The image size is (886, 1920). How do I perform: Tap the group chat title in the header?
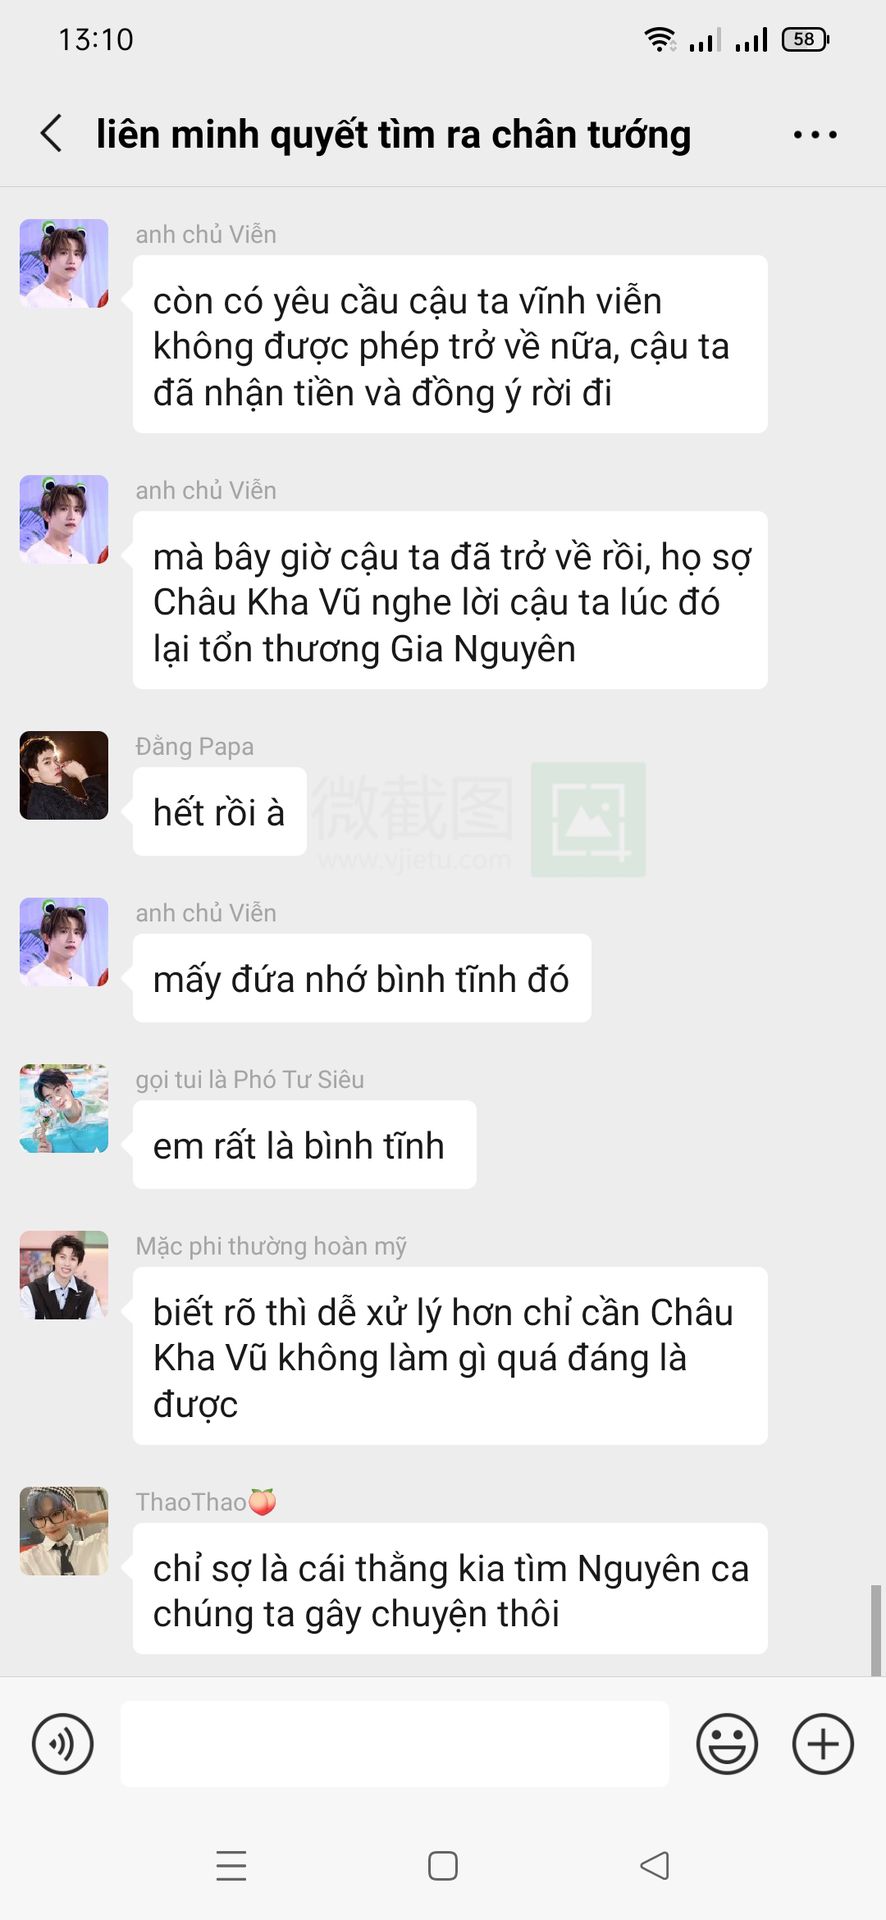click(393, 134)
